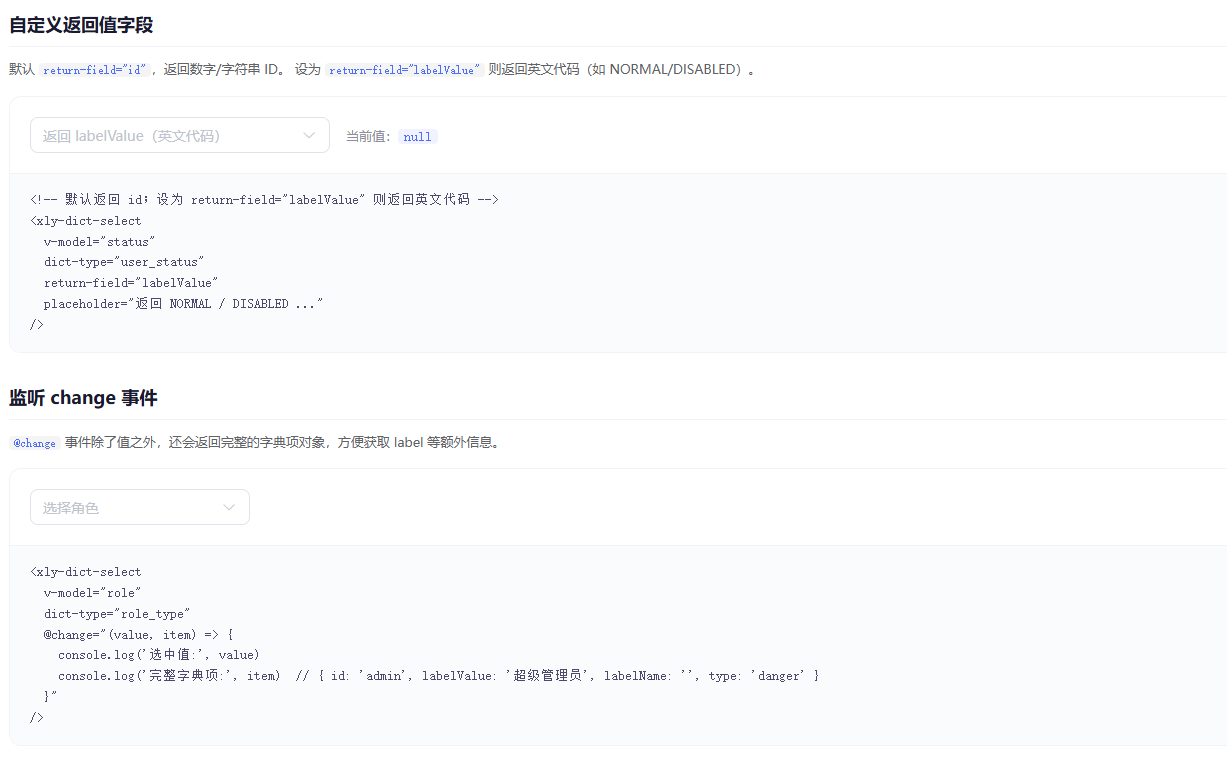Click the null current value badge
This screenshot has width=1227, height=764.
[417, 136]
